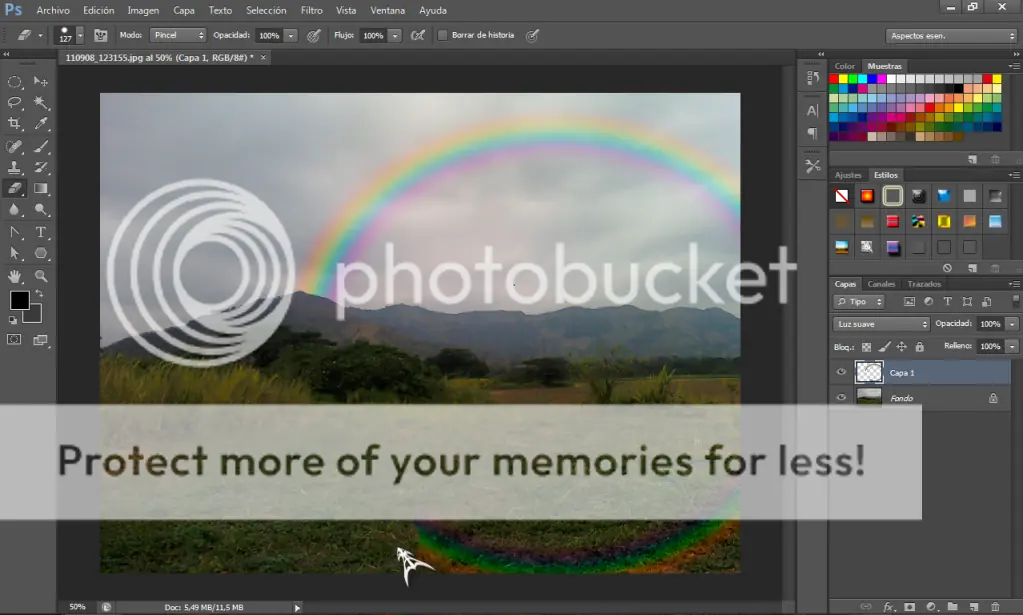The width and height of the screenshot is (1023, 615).
Task: Select the History Brush tool
Action: [x=40, y=168]
